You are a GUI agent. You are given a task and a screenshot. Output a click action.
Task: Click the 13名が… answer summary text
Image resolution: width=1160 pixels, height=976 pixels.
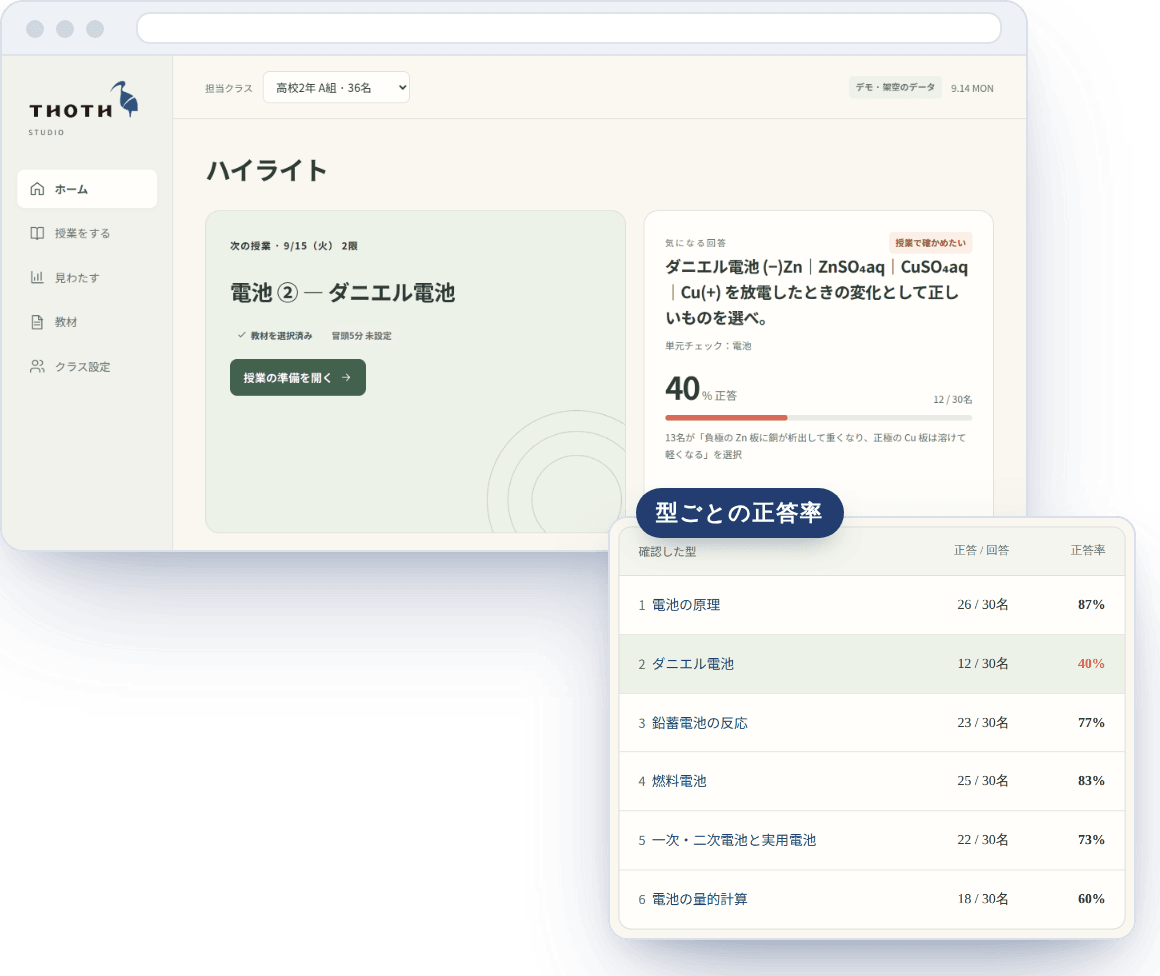click(815, 446)
